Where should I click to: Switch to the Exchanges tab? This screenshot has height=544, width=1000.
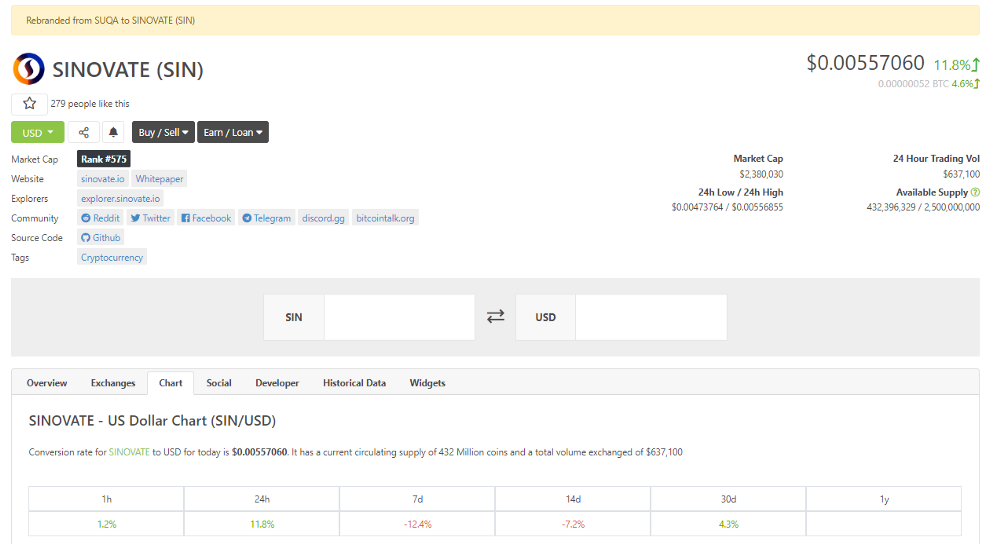point(113,383)
